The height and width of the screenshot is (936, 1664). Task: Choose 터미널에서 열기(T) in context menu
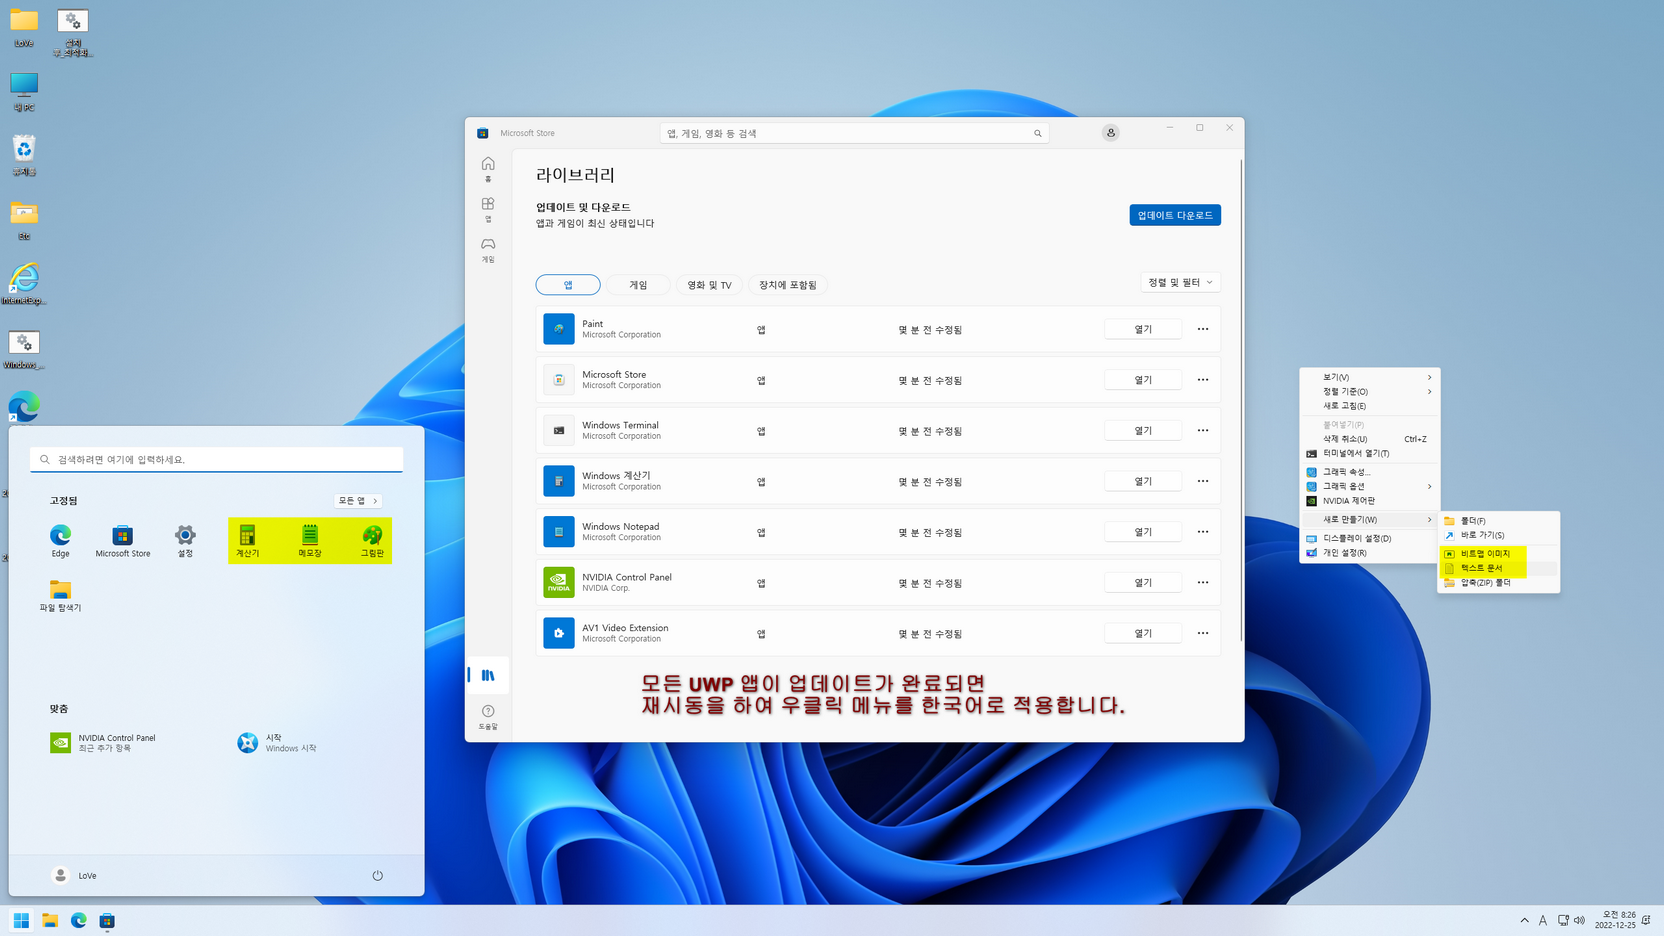point(1370,453)
